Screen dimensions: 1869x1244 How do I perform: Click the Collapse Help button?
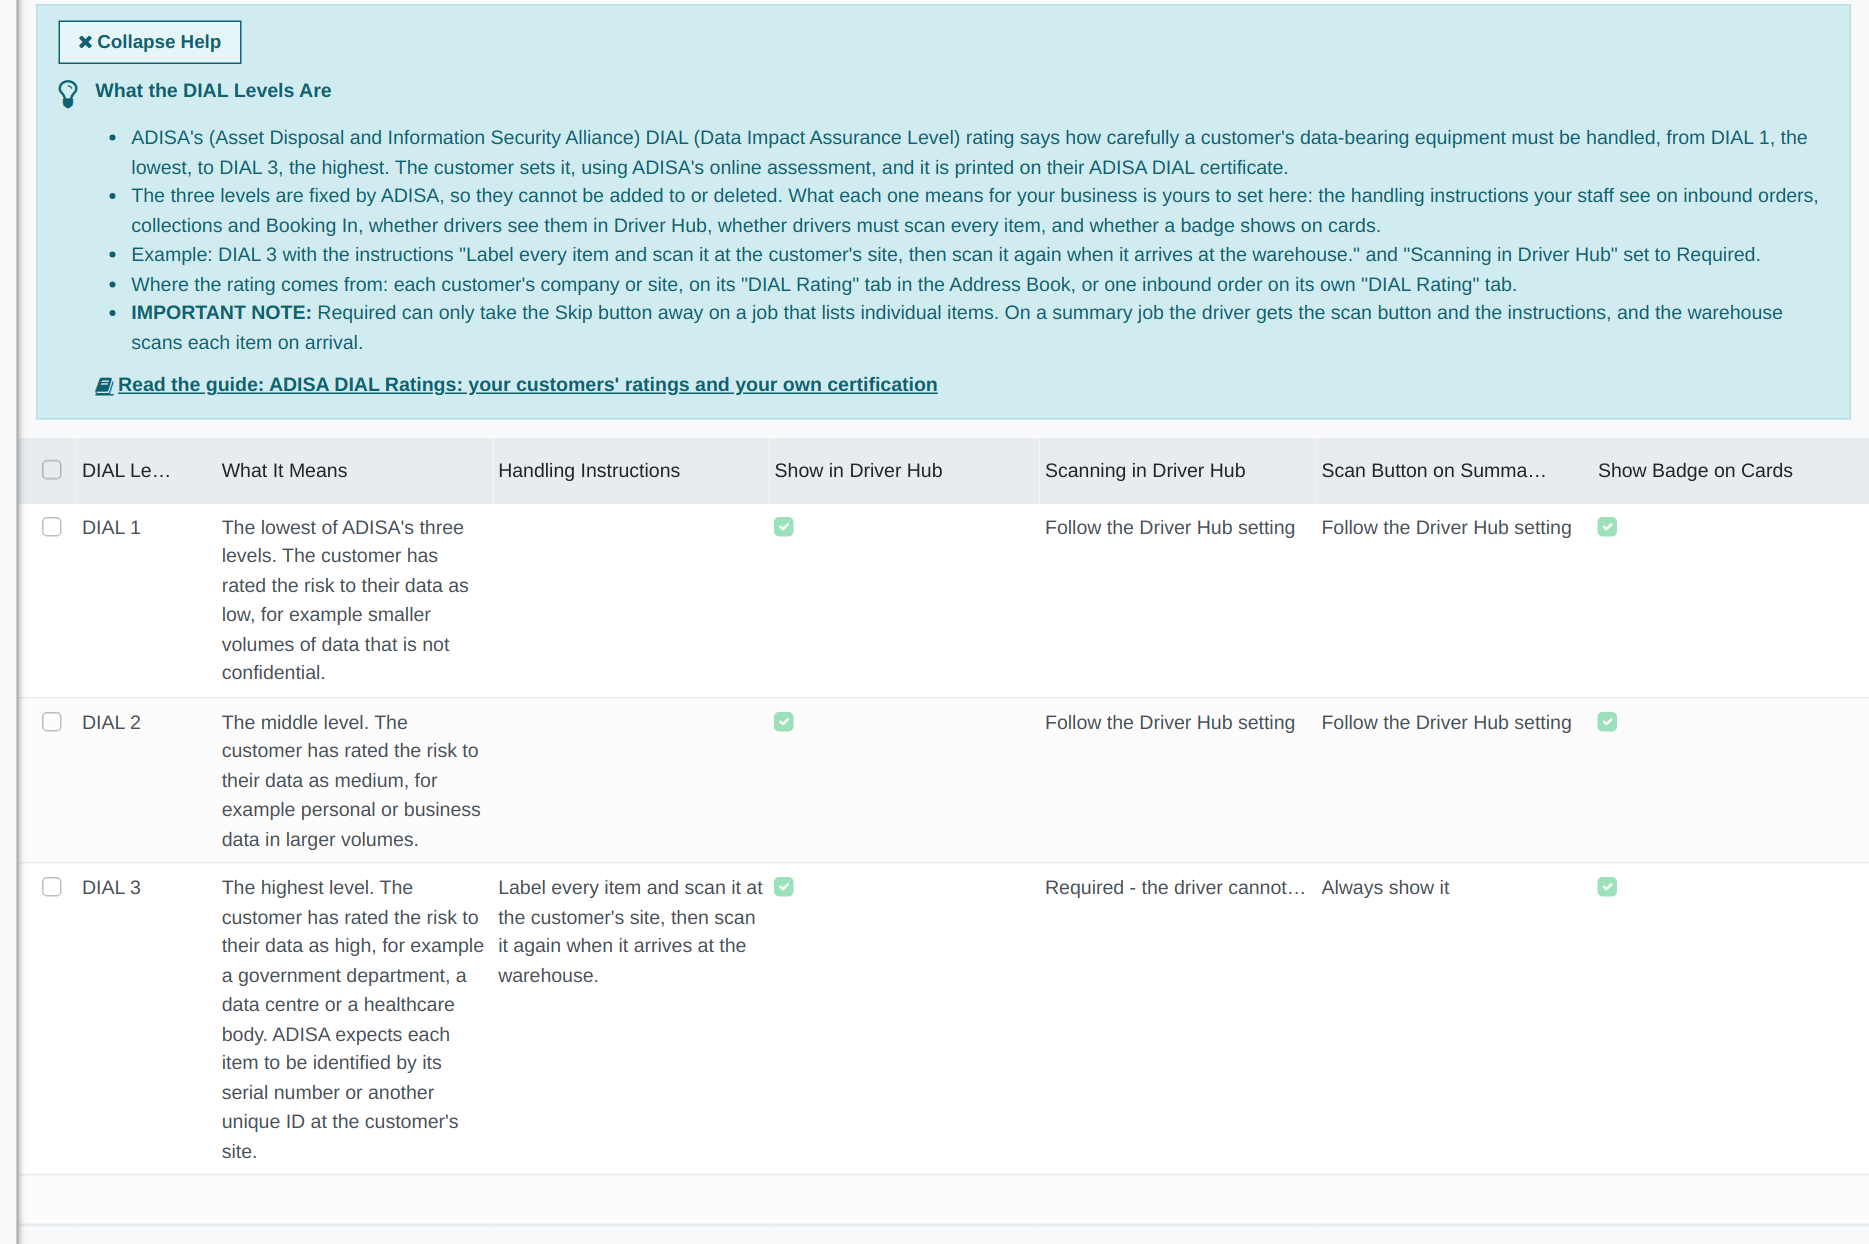(150, 42)
